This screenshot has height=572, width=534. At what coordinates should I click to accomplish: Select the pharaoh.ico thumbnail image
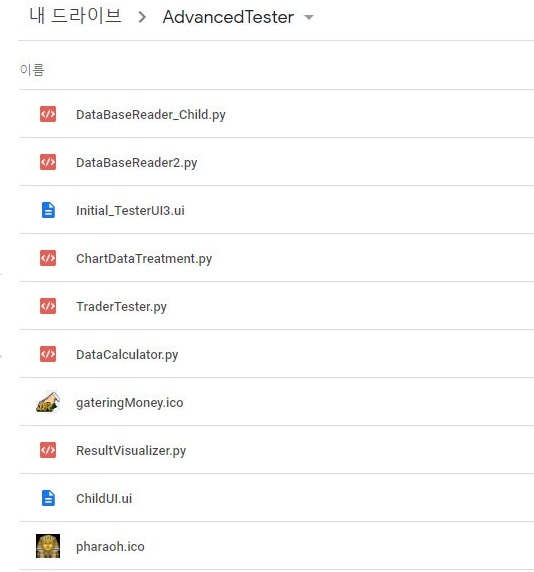[48, 546]
